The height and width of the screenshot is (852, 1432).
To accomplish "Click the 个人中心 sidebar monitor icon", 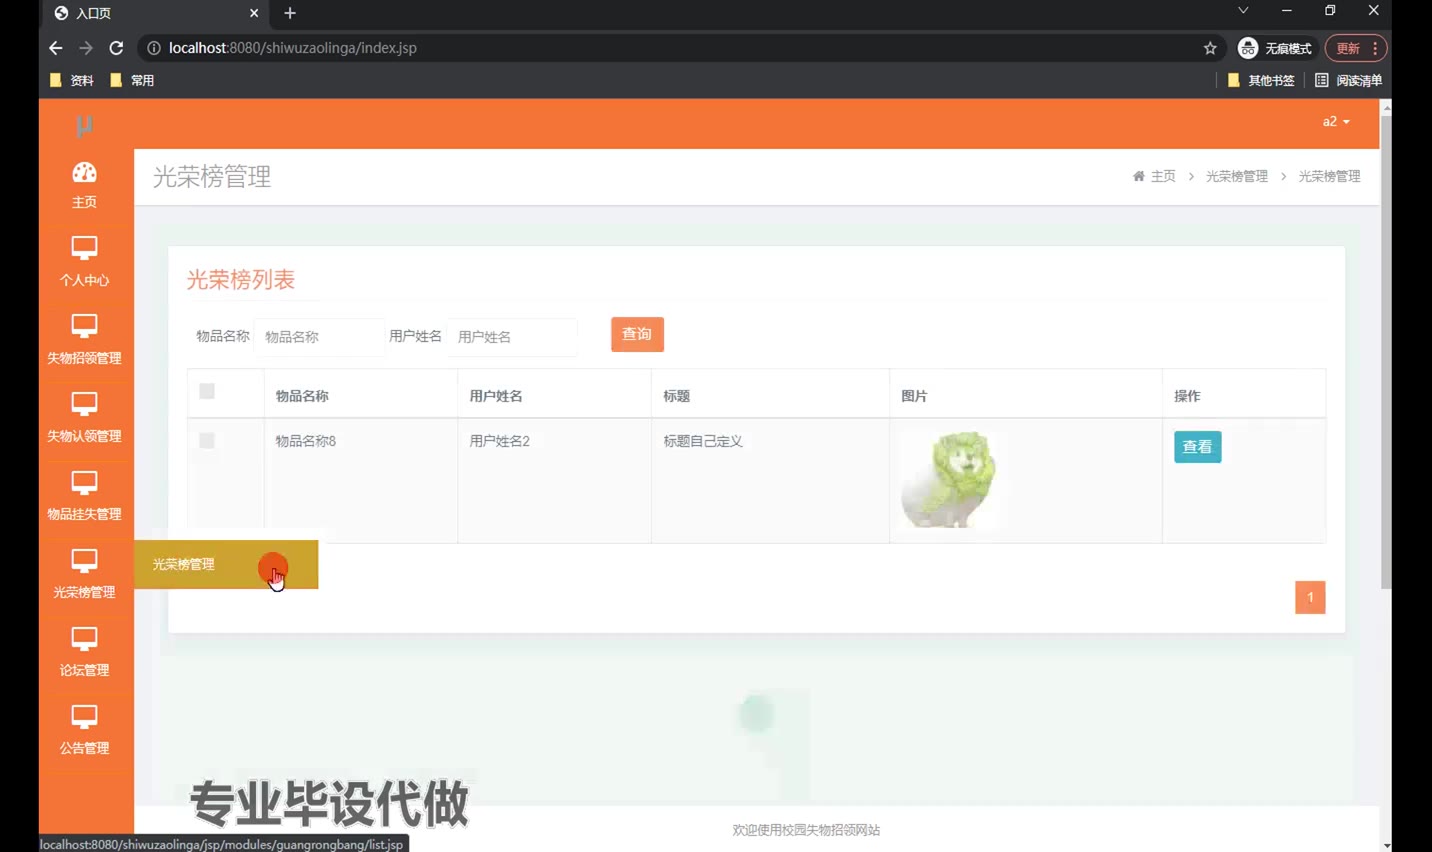I will coord(84,248).
